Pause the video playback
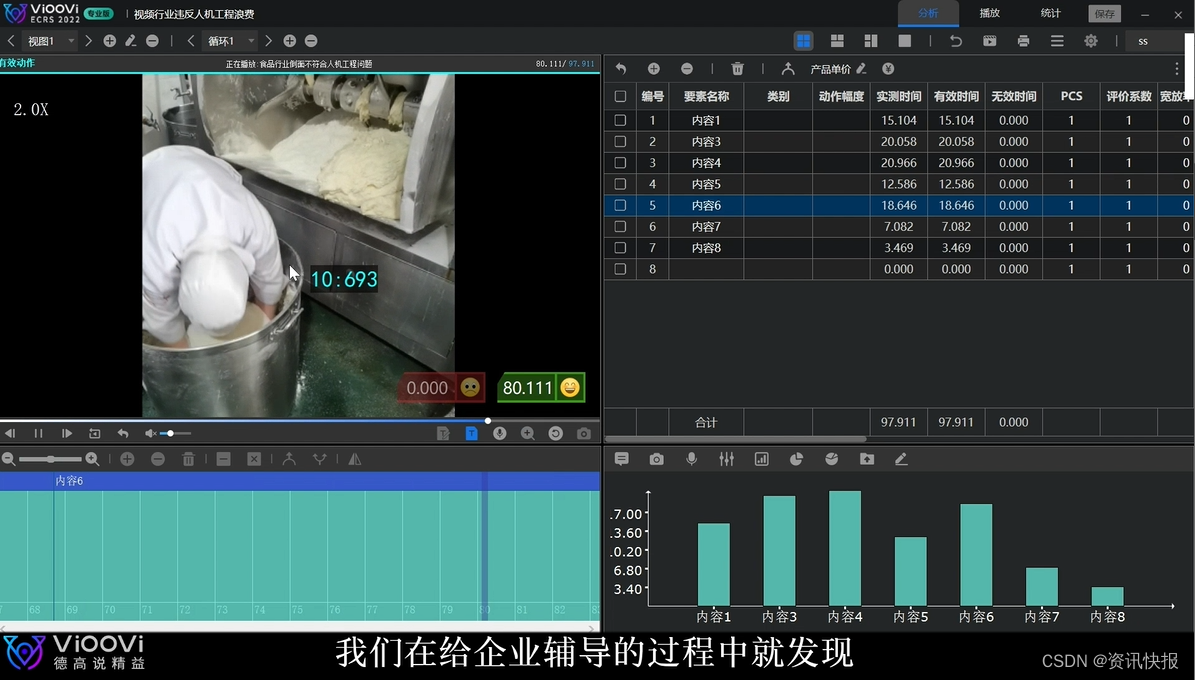This screenshot has width=1195, height=680. 38,434
